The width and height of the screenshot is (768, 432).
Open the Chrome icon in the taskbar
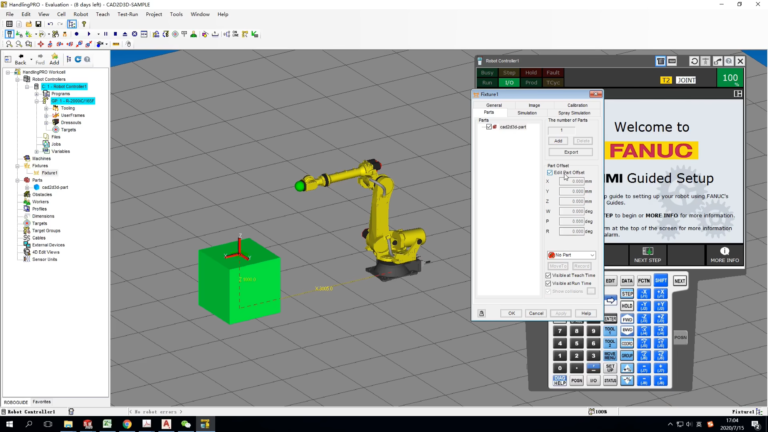pos(127,424)
